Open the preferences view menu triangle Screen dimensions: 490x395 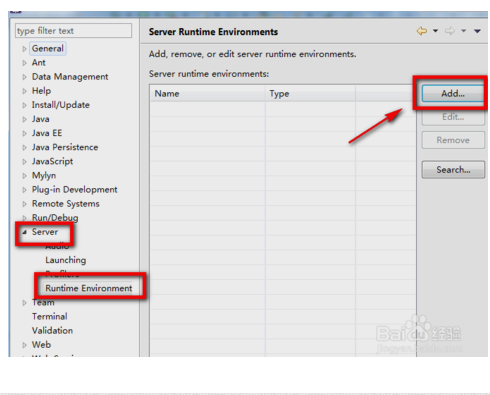477,31
